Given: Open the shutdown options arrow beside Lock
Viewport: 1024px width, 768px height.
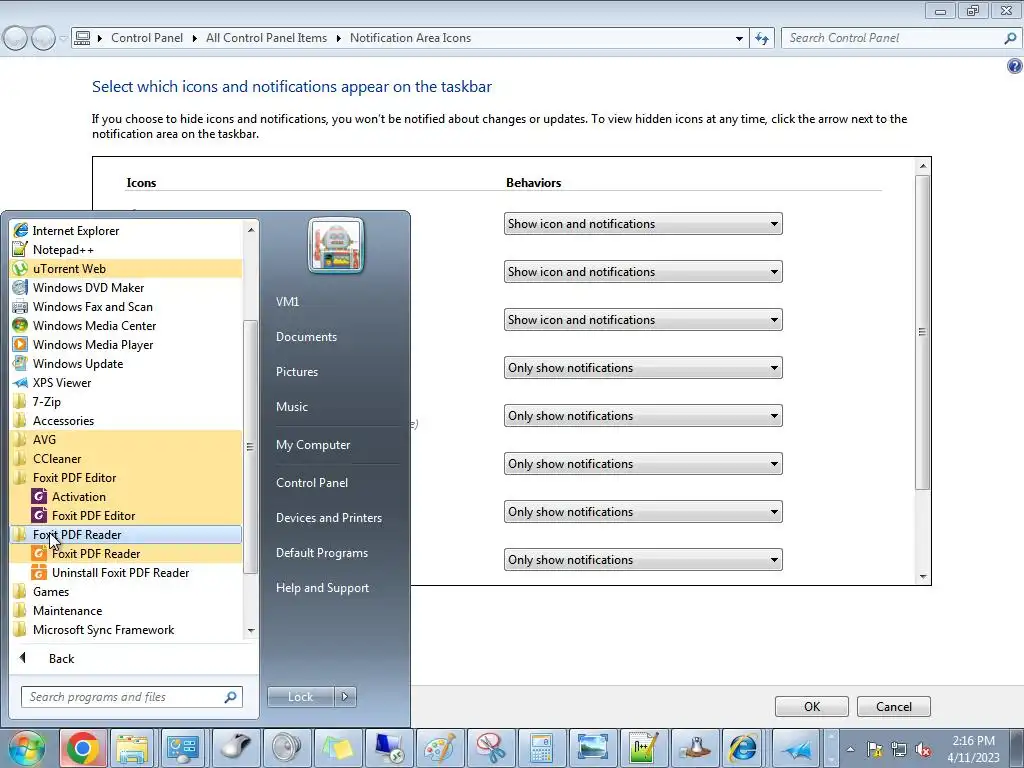Looking at the screenshot, I should [345, 697].
